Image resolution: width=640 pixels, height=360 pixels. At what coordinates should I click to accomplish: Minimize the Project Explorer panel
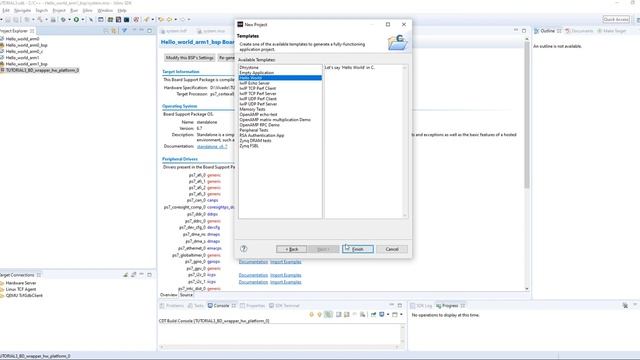click(142, 30)
